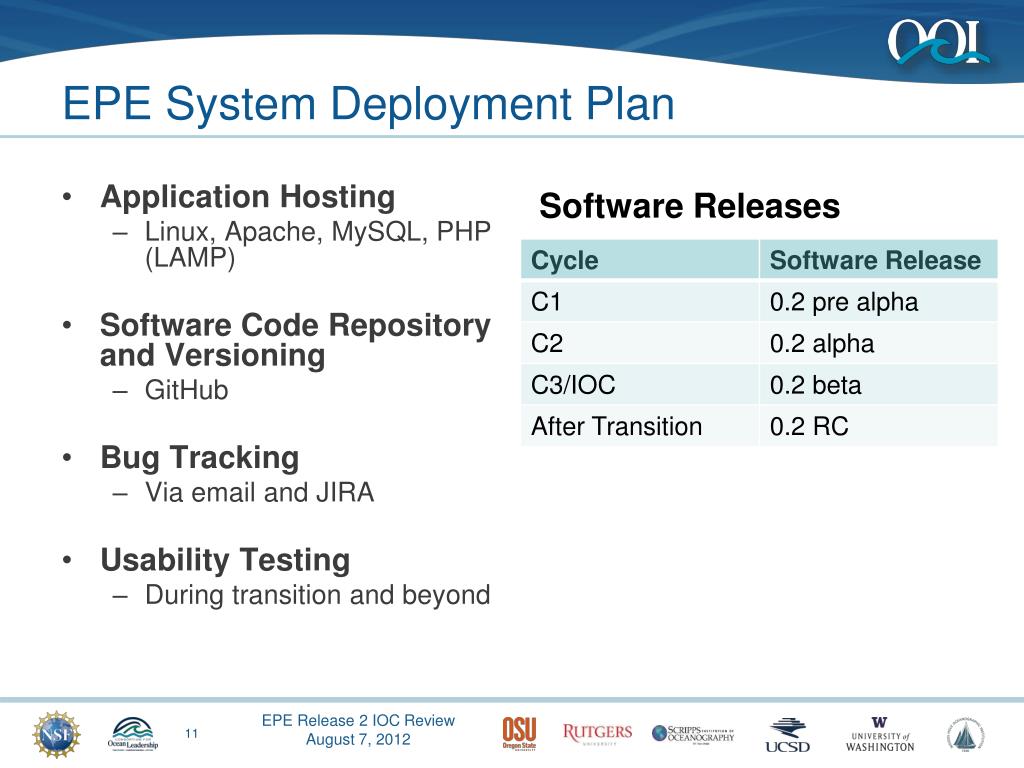Select the Application Hosting heading

click(248, 197)
